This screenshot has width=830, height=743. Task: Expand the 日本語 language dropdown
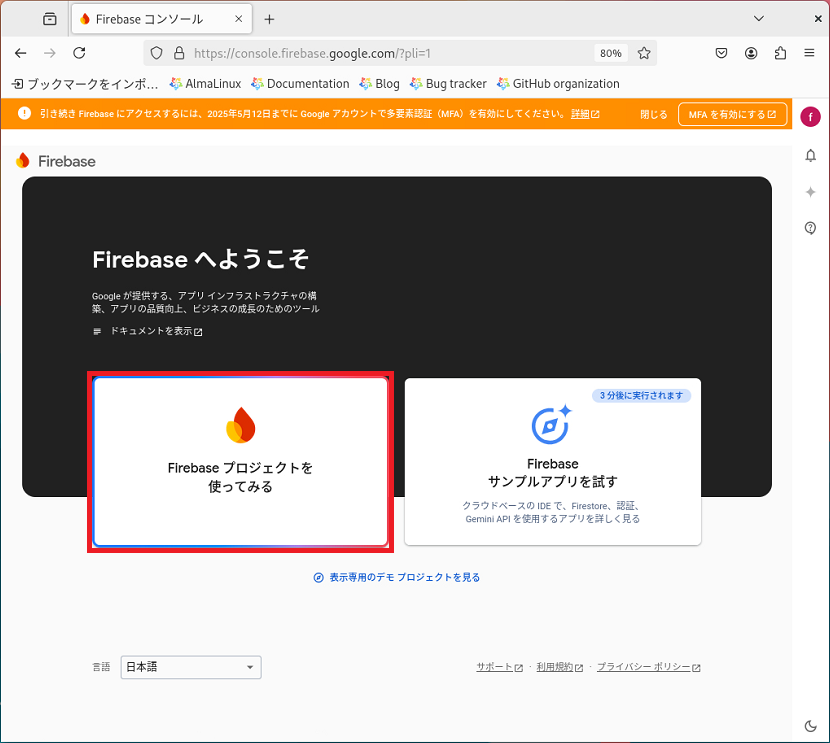(191, 667)
